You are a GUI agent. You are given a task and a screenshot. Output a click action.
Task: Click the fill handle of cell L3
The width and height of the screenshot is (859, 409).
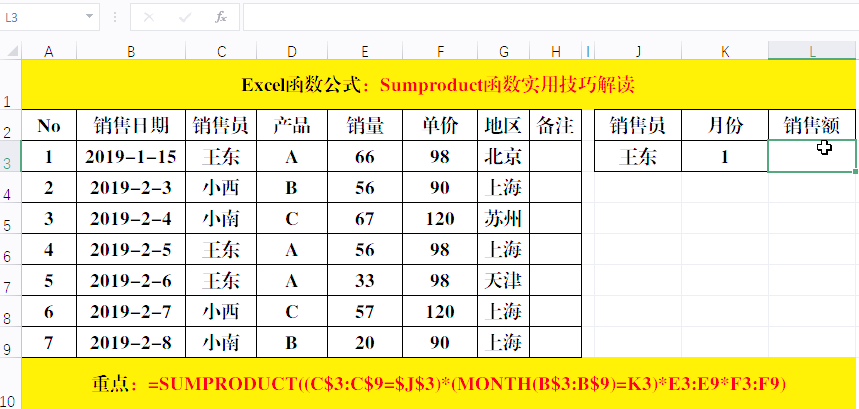(x=856, y=172)
